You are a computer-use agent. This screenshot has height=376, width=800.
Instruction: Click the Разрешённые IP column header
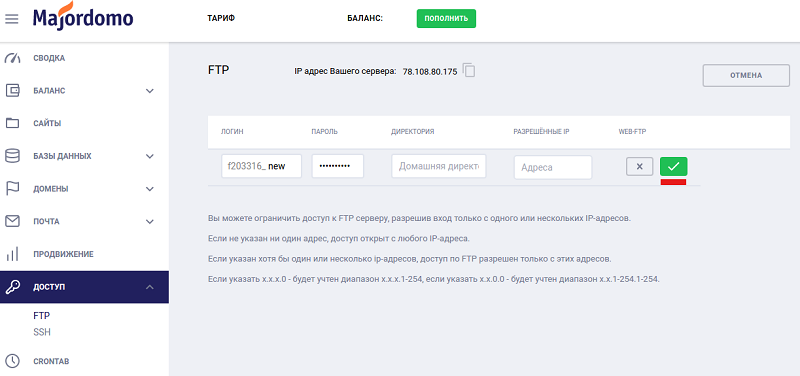click(x=541, y=132)
